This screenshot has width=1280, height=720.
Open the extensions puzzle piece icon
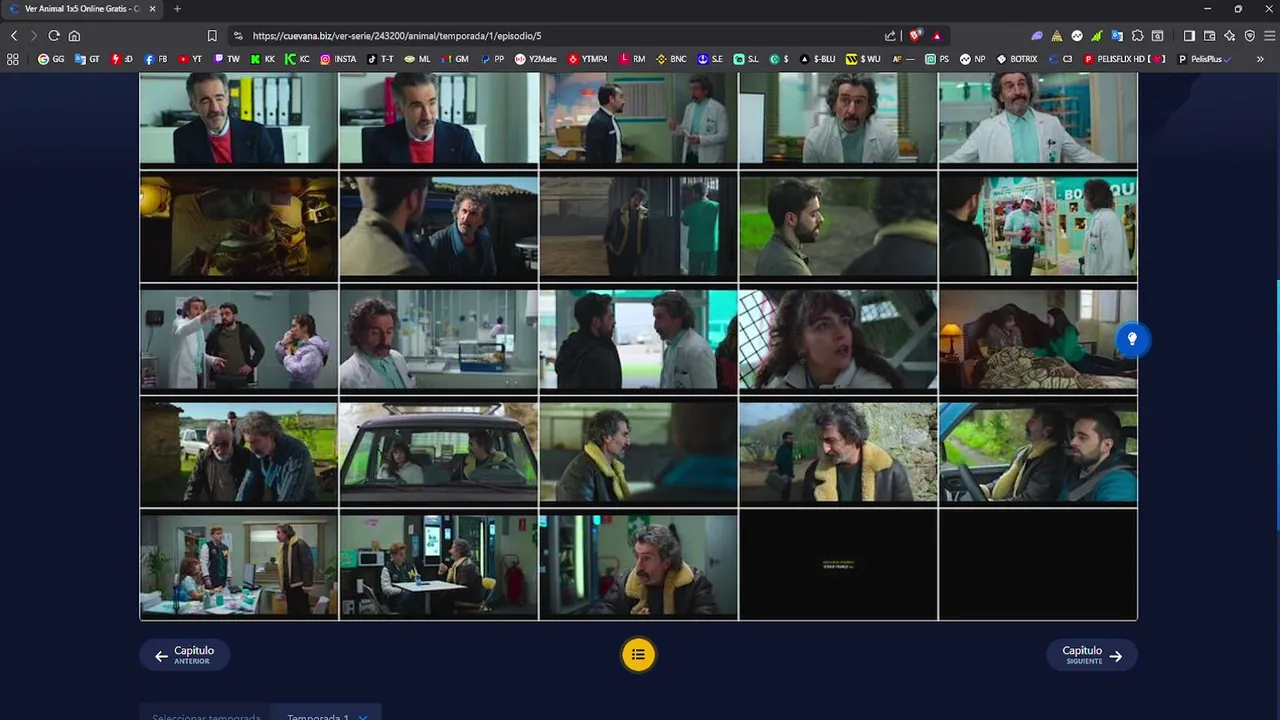coord(1137,36)
